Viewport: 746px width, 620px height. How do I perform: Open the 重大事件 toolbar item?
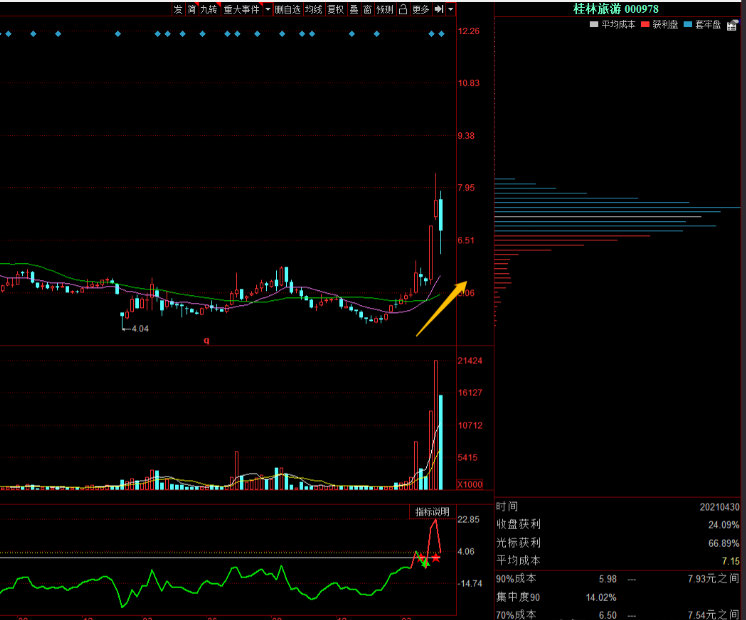[242, 9]
